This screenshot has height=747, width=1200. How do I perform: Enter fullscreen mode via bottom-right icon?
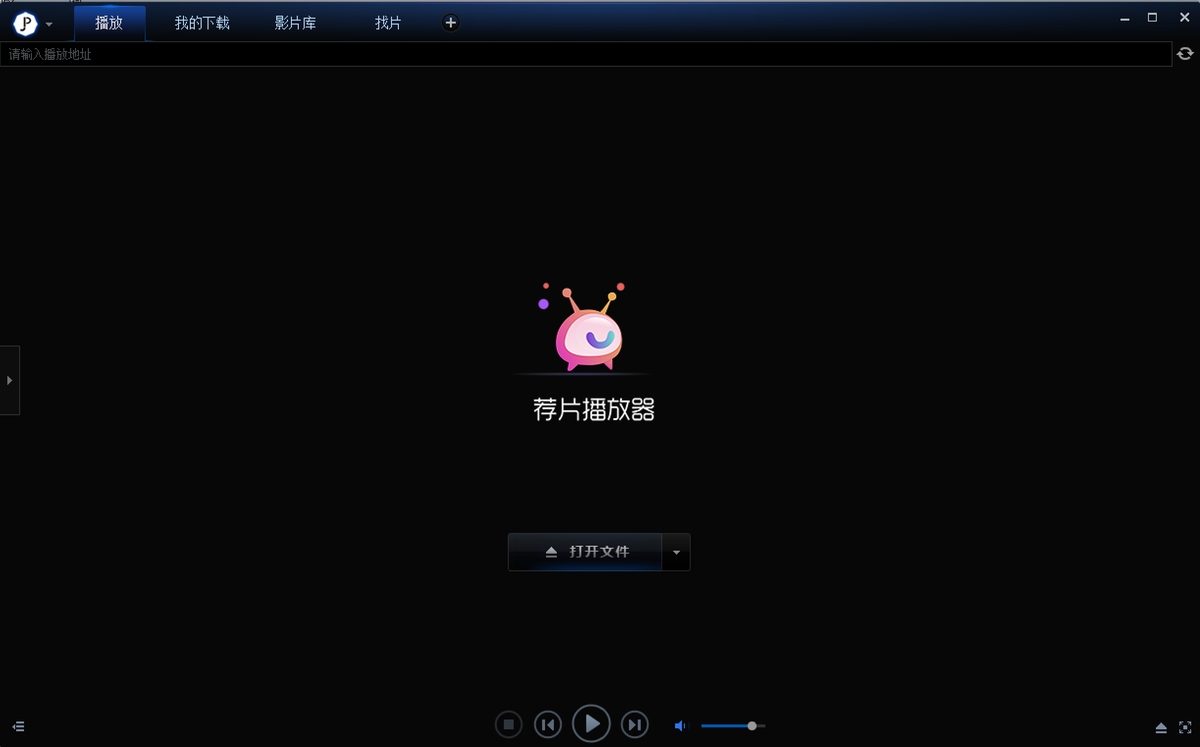pos(1185,727)
